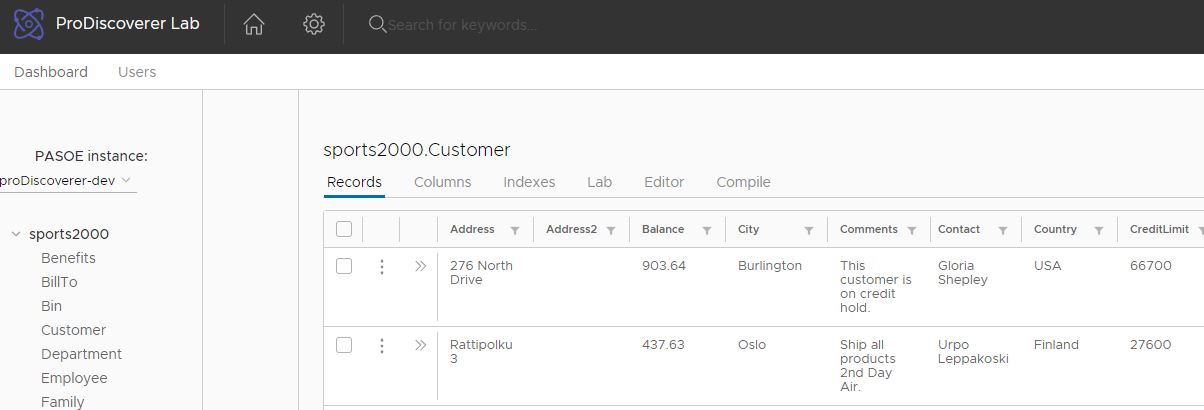Viewport: 1204px width, 410px height.
Task: Open the PASOE instance dropdown
Action: 66,181
